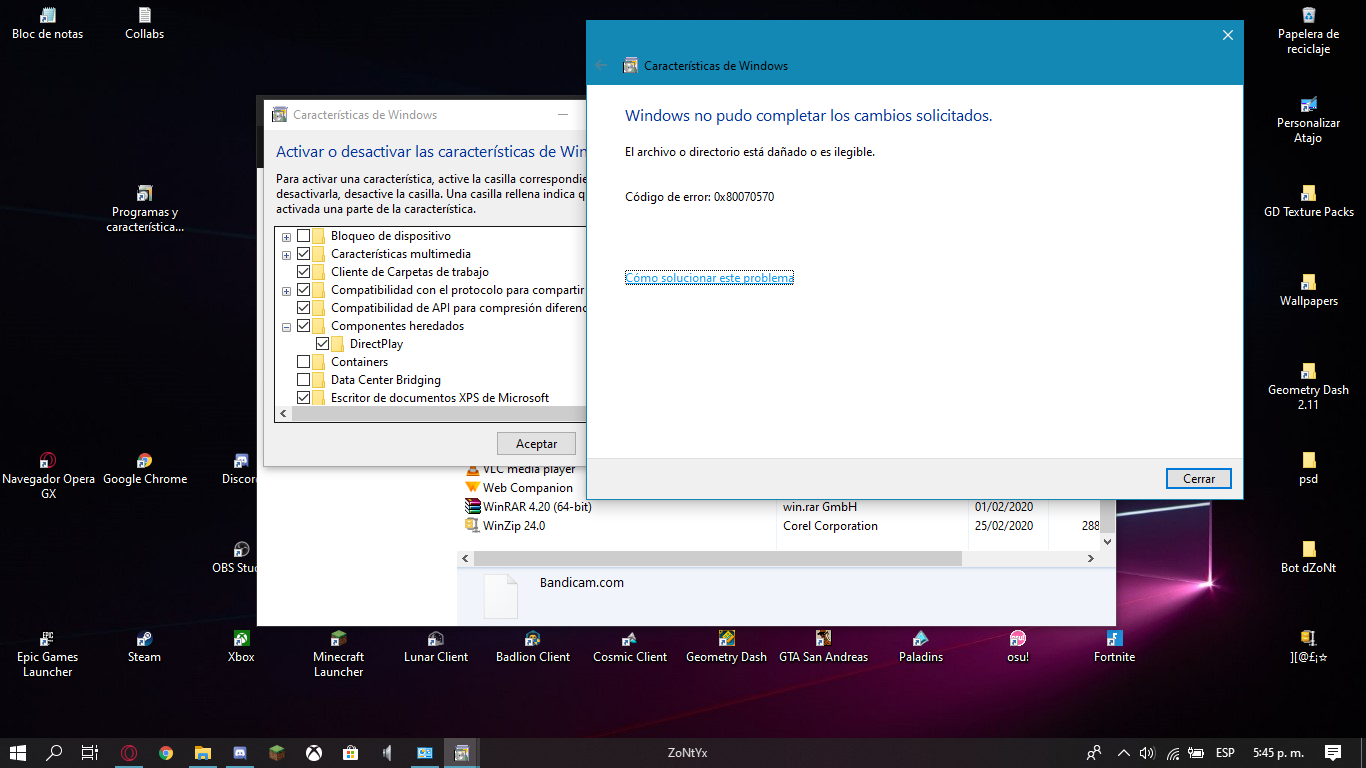Image resolution: width=1366 pixels, height=768 pixels.
Task: Enable the Containers feature checkbox
Action: click(304, 362)
